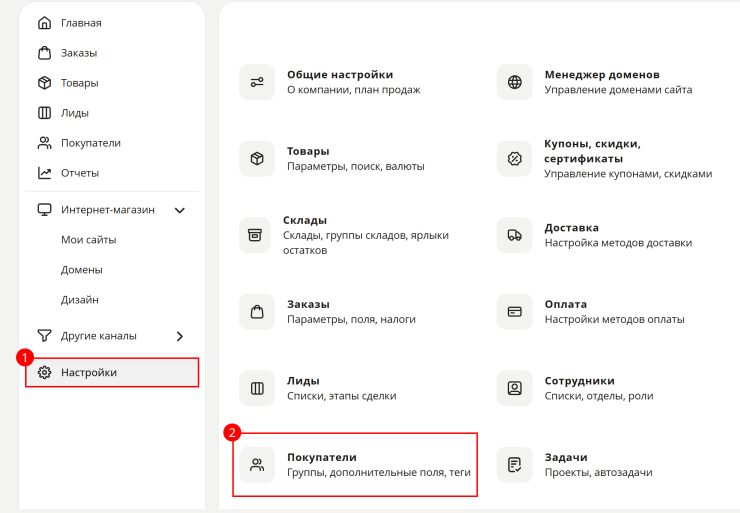Image resolution: width=740 pixels, height=513 pixels.
Task: Click the bag icon of Заказы settings card
Action: pos(257,311)
